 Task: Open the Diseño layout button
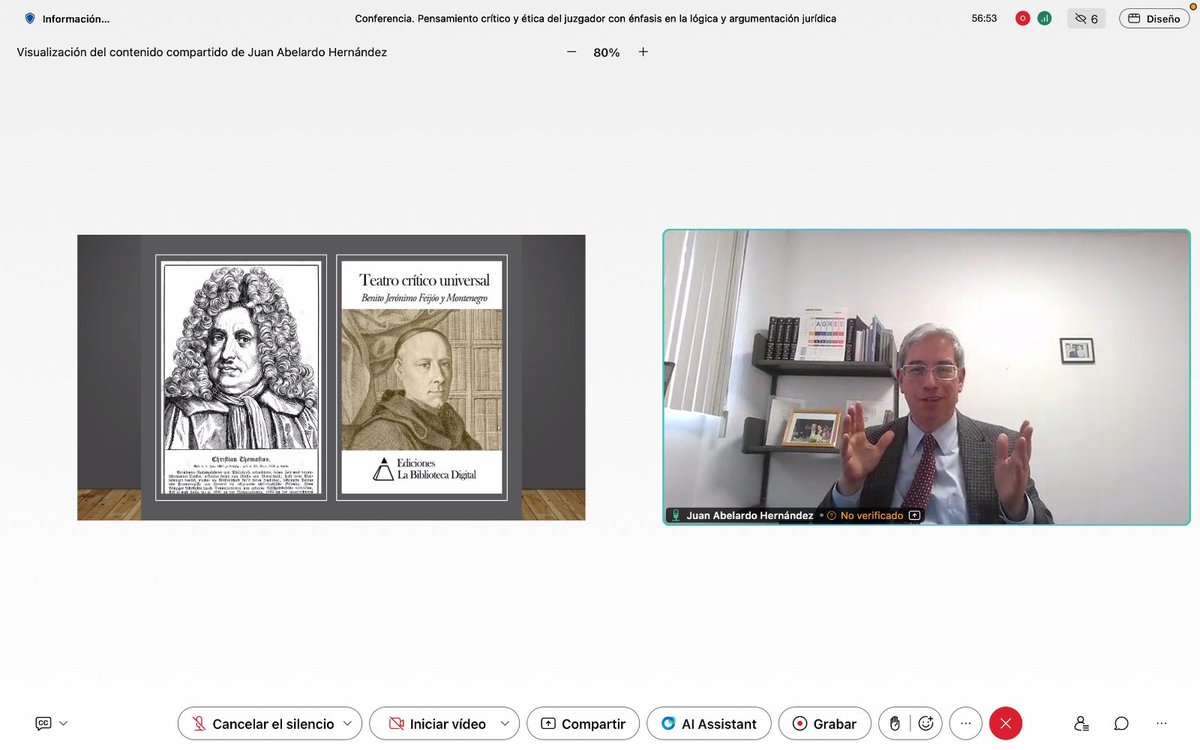(x=1154, y=18)
